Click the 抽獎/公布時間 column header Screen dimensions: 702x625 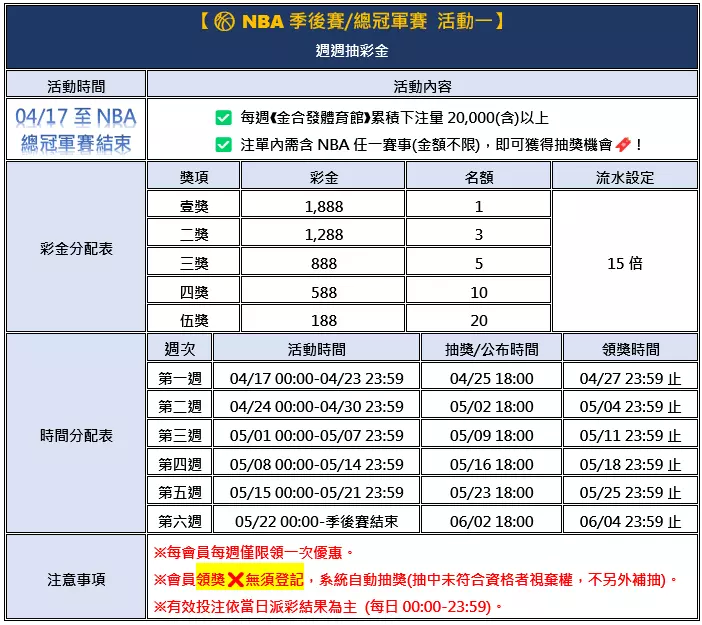[491, 347]
